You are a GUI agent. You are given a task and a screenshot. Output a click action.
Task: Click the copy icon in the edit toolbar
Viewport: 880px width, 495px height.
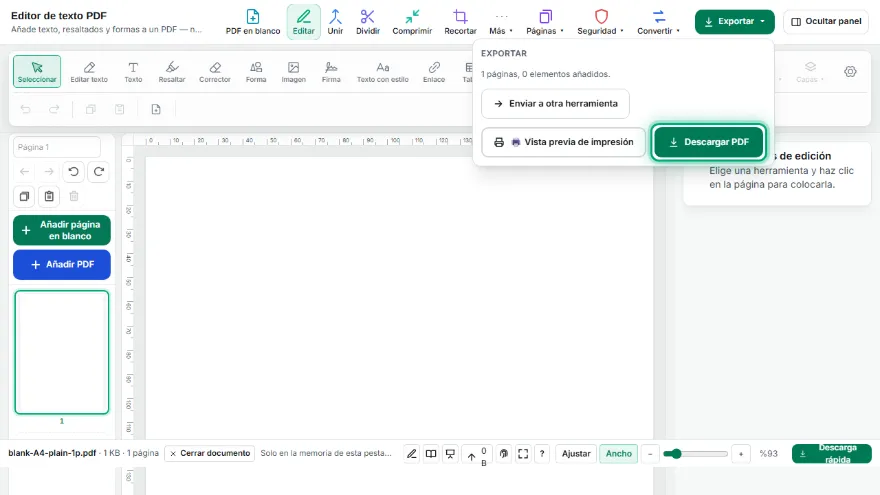pyautogui.click(x=90, y=109)
